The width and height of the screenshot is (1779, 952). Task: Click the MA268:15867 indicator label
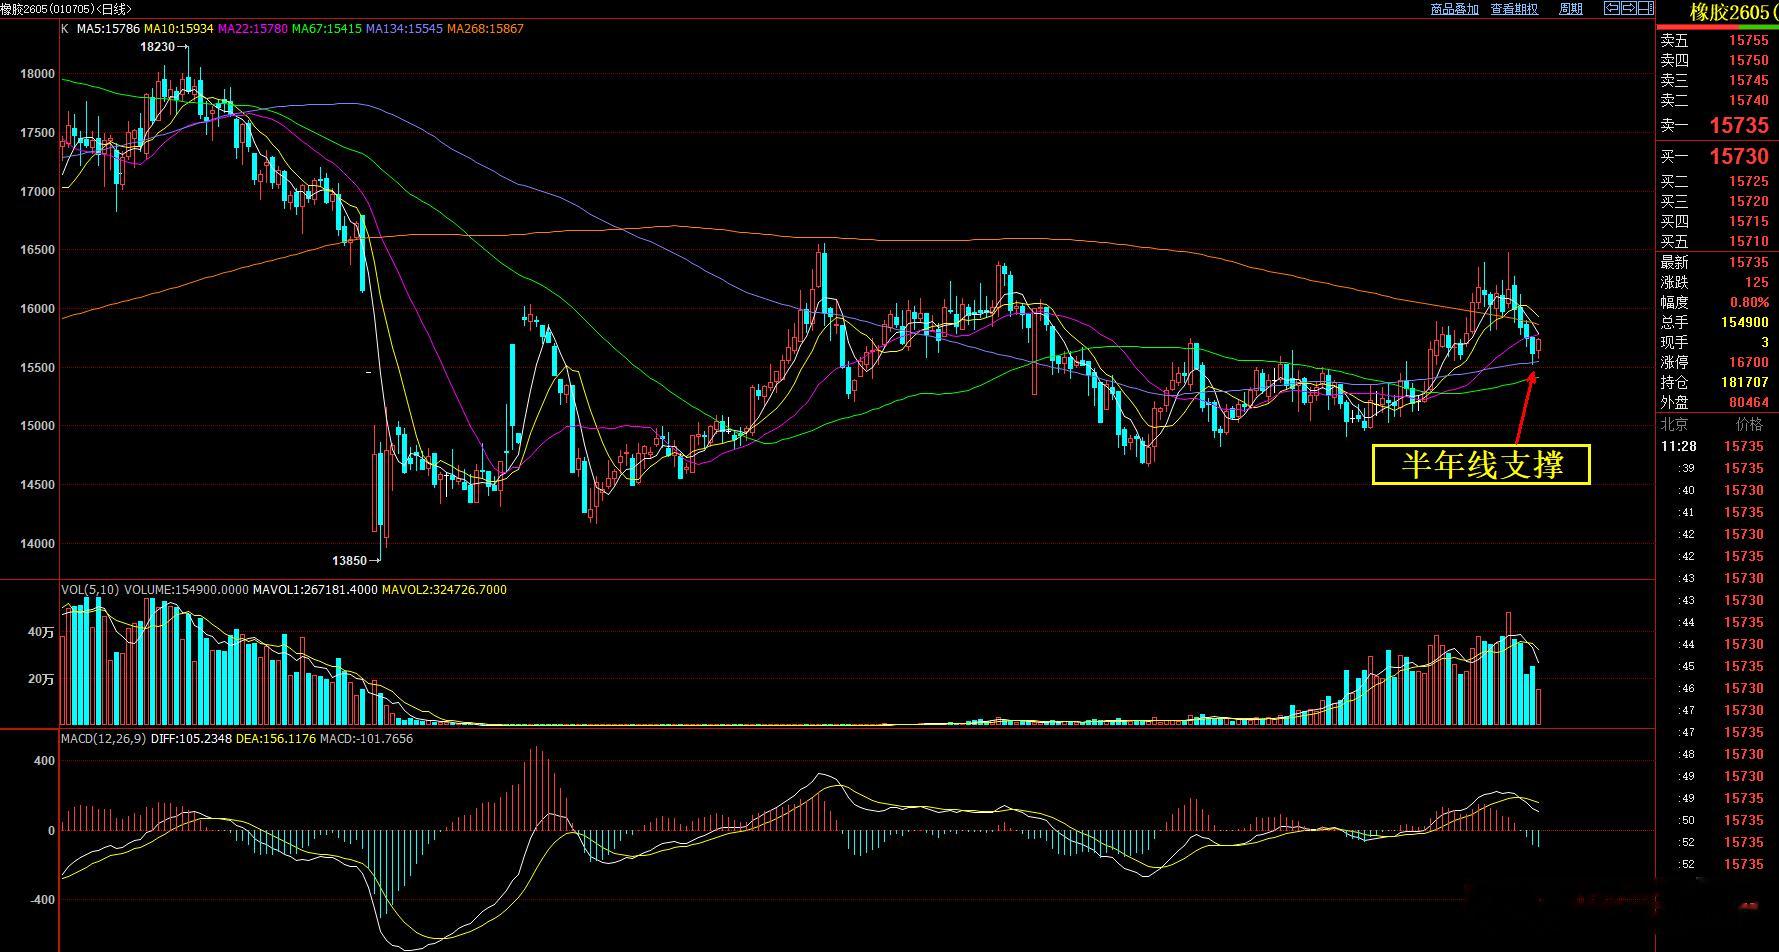point(485,29)
